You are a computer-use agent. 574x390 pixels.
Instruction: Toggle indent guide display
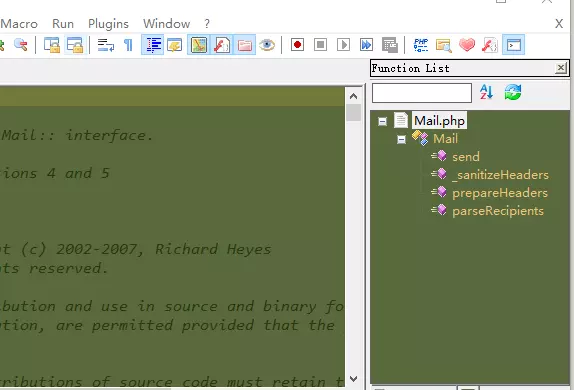[153, 45]
